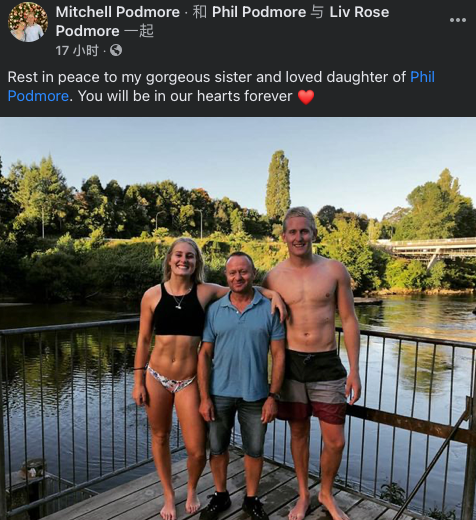This screenshot has height=520, width=476.
Task: Open Mitchell Podmore's round profile picture
Action: [28, 22]
